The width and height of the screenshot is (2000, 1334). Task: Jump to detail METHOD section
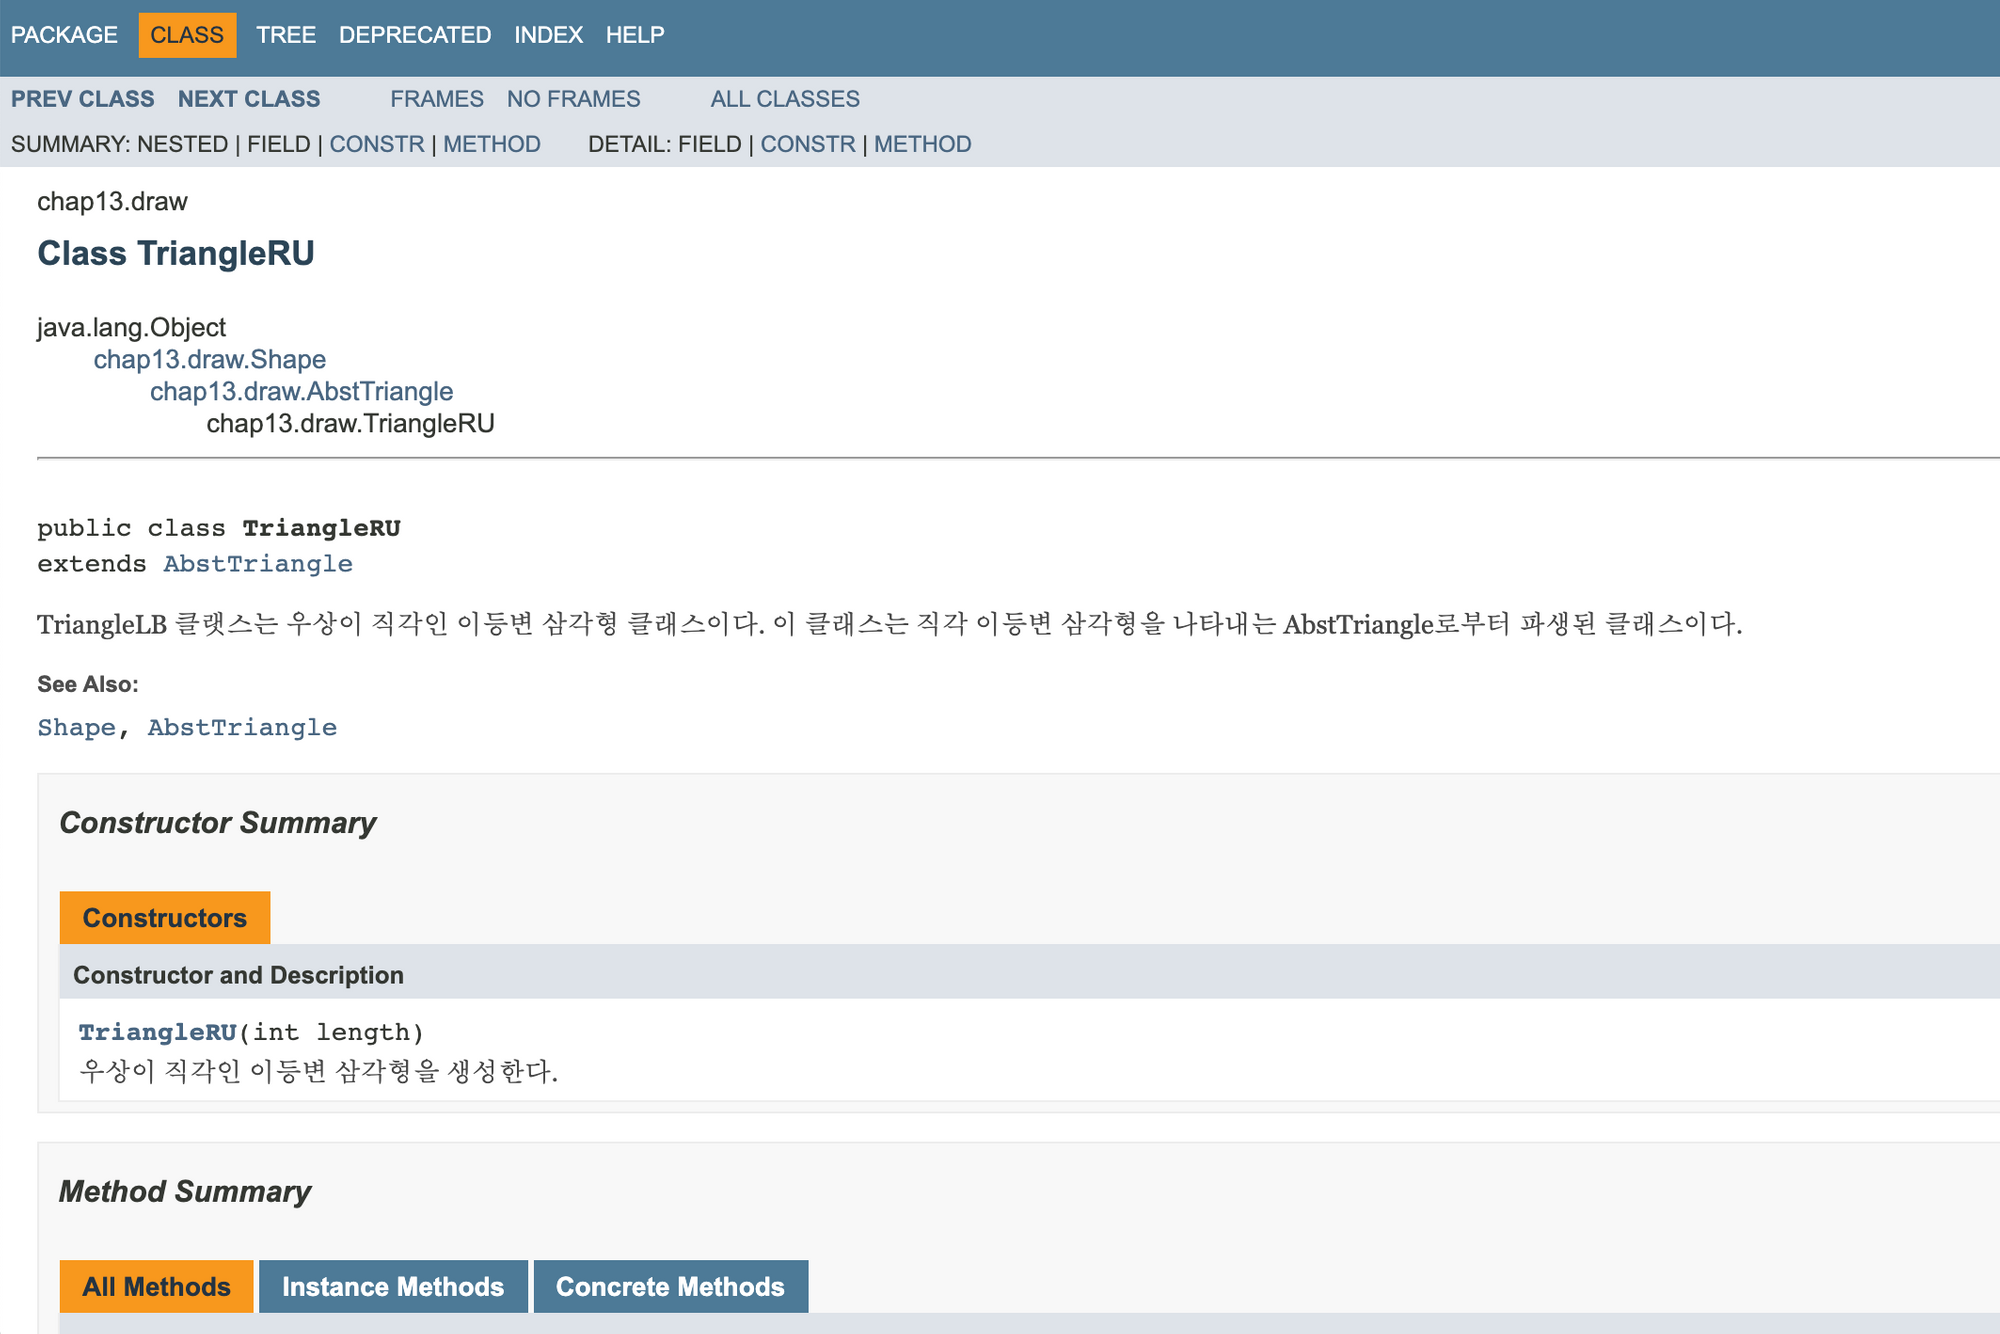[x=922, y=144]
